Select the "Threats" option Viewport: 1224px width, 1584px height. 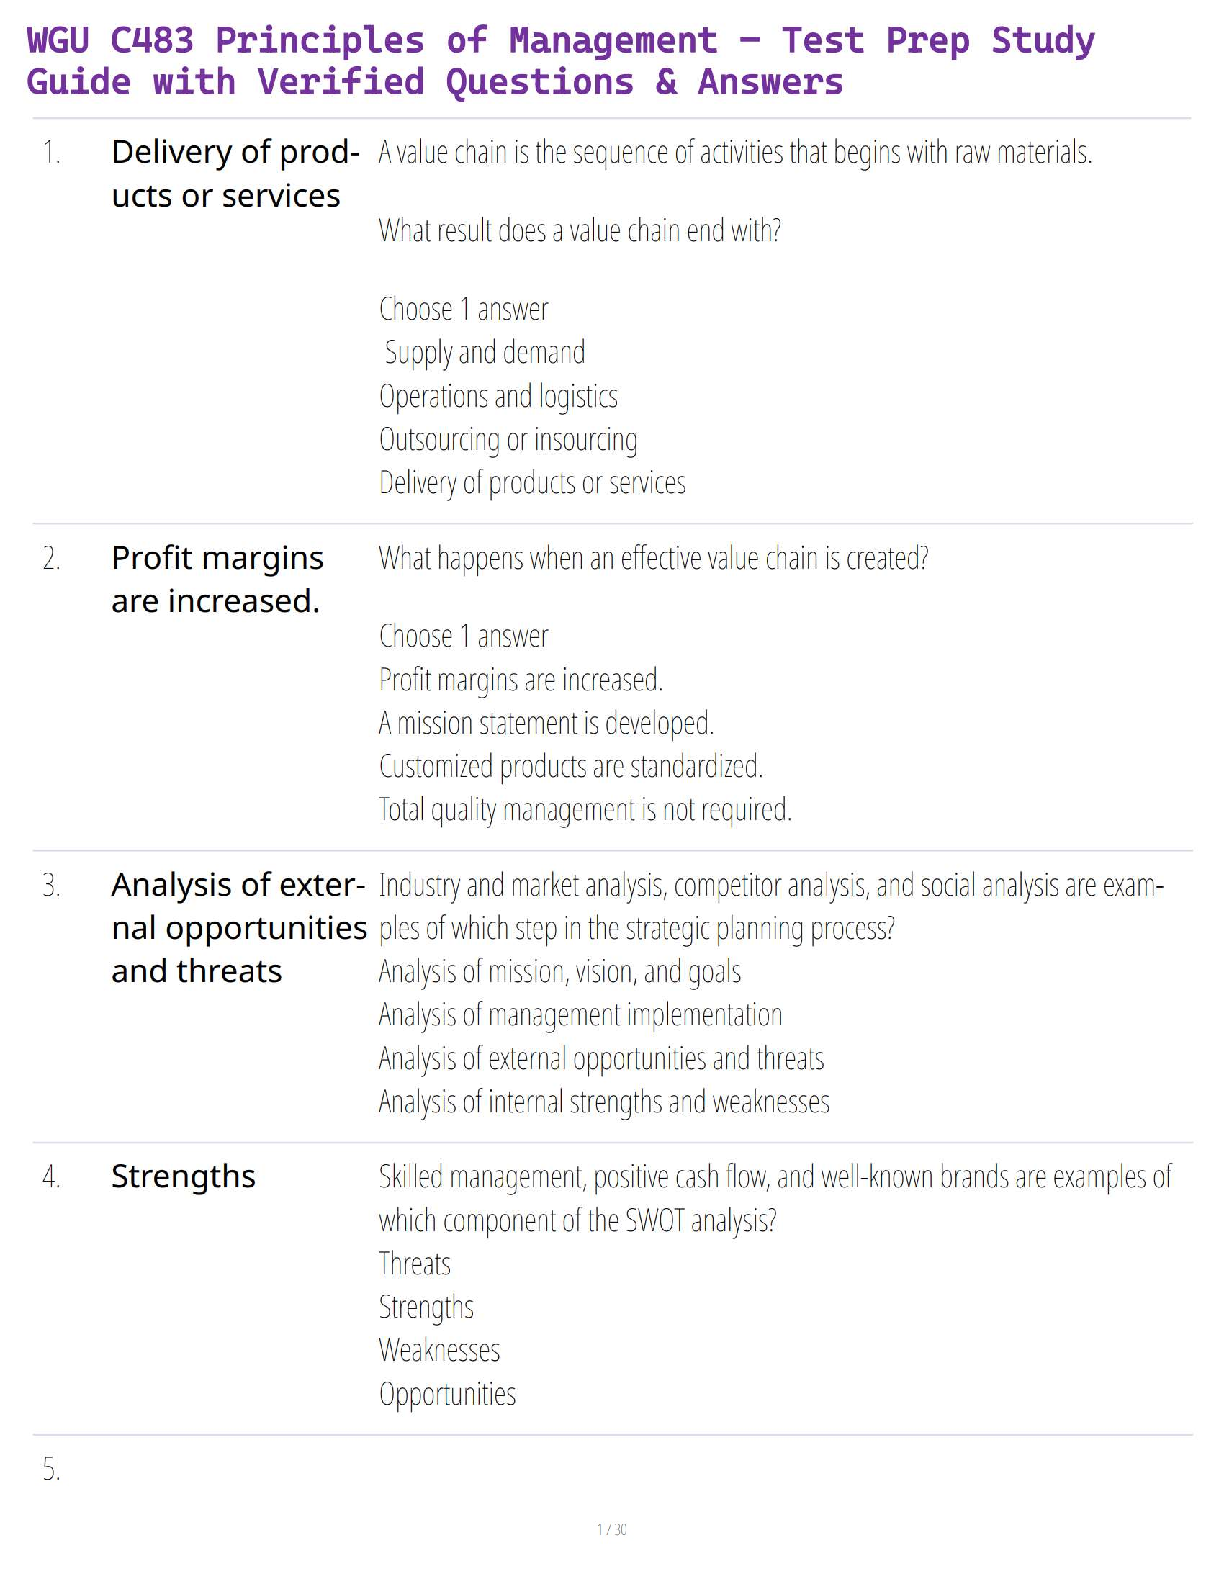(x=415, y=1264)
